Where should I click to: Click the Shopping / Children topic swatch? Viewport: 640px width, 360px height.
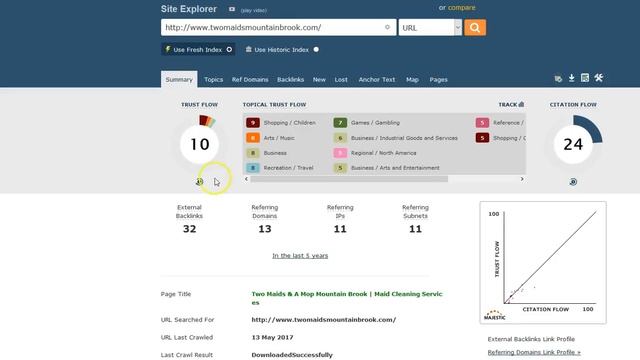[x=253, y=122]
